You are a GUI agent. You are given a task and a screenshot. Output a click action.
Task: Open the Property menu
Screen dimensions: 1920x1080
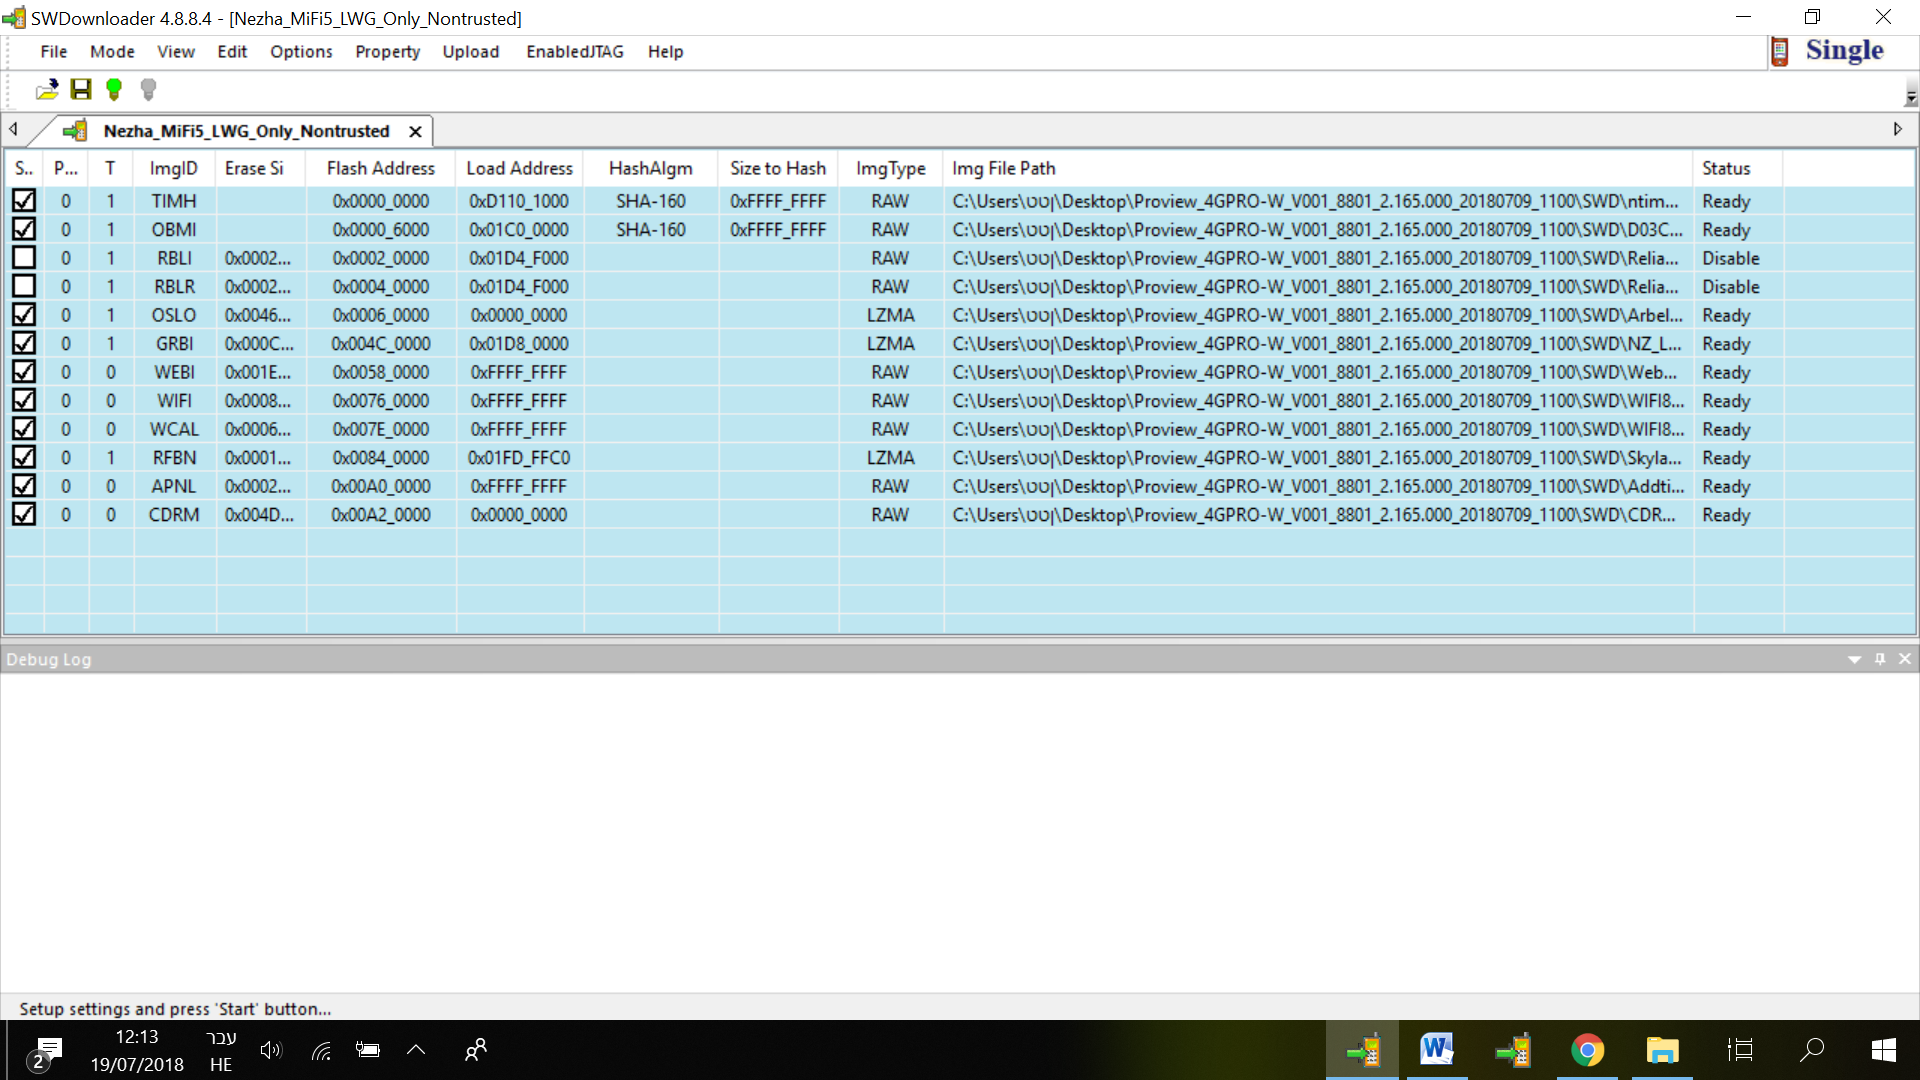[387, 52]
